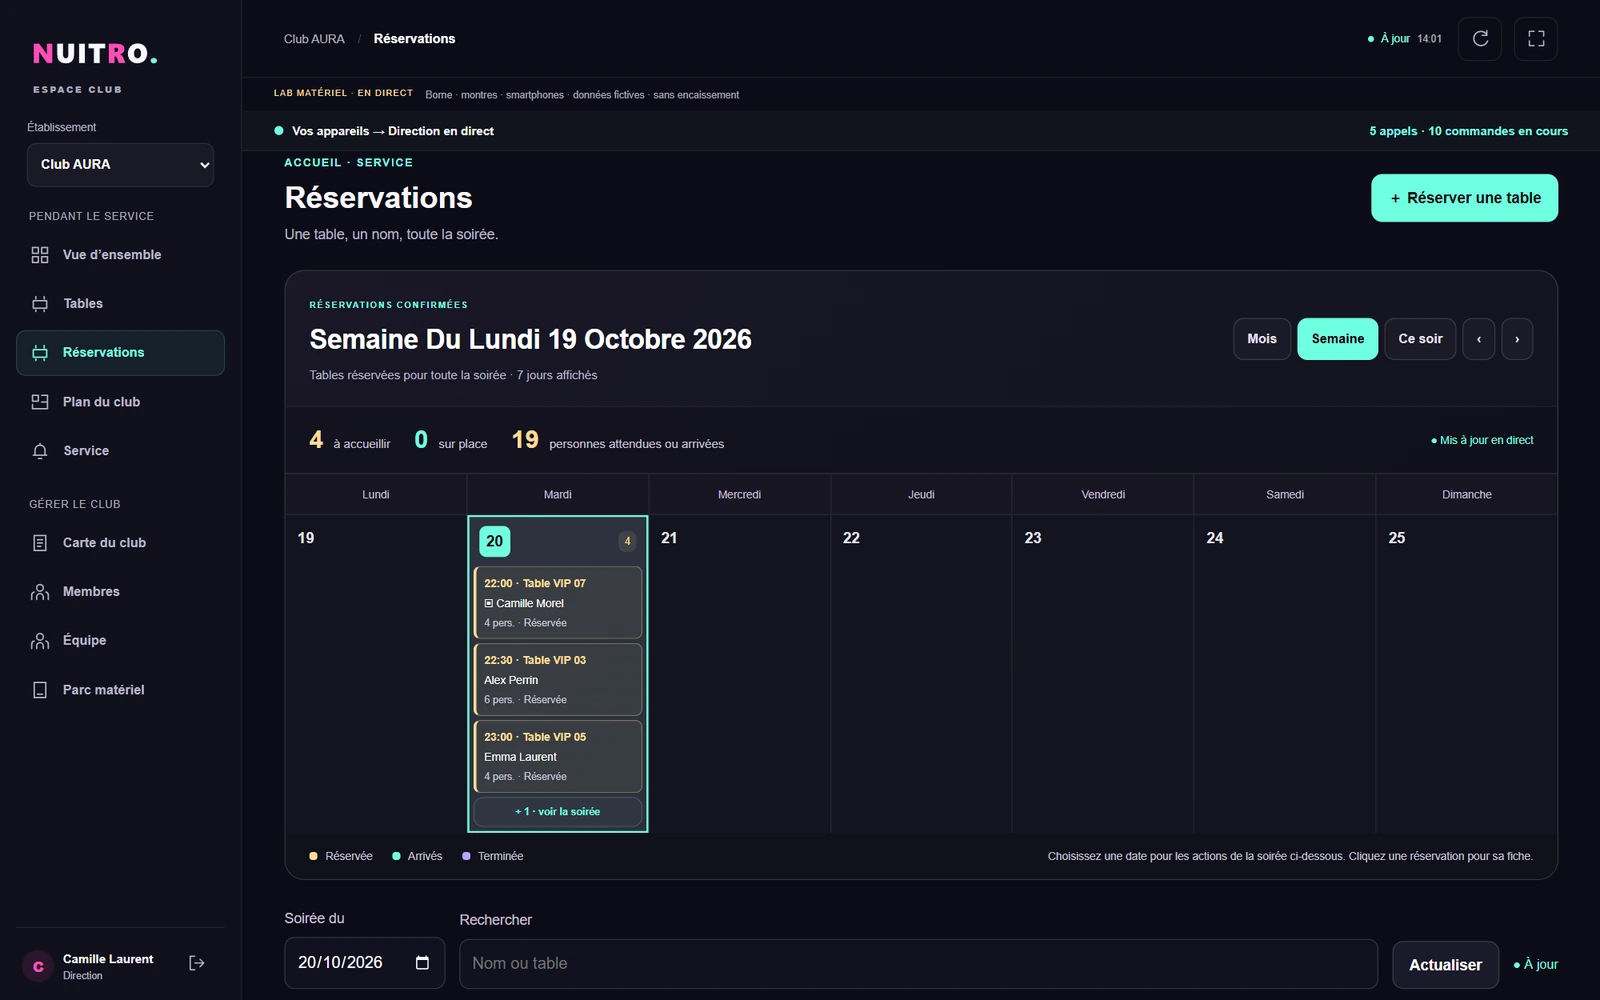Switch to Ce soir view

(x=1420, y=339)
